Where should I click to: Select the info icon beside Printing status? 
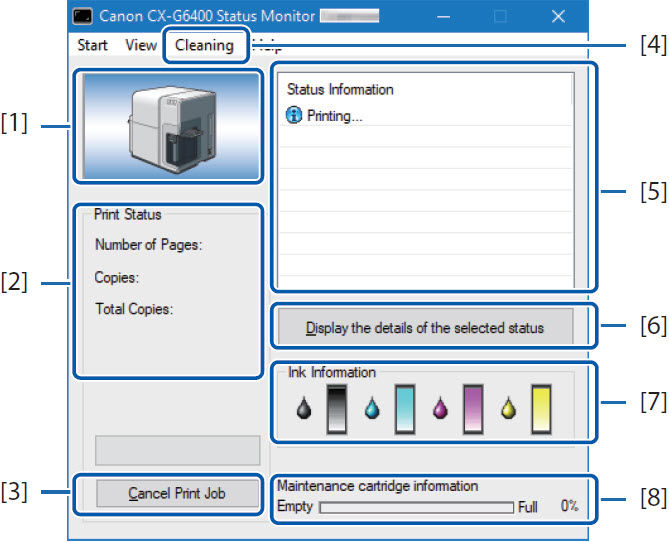pos(294,116)
